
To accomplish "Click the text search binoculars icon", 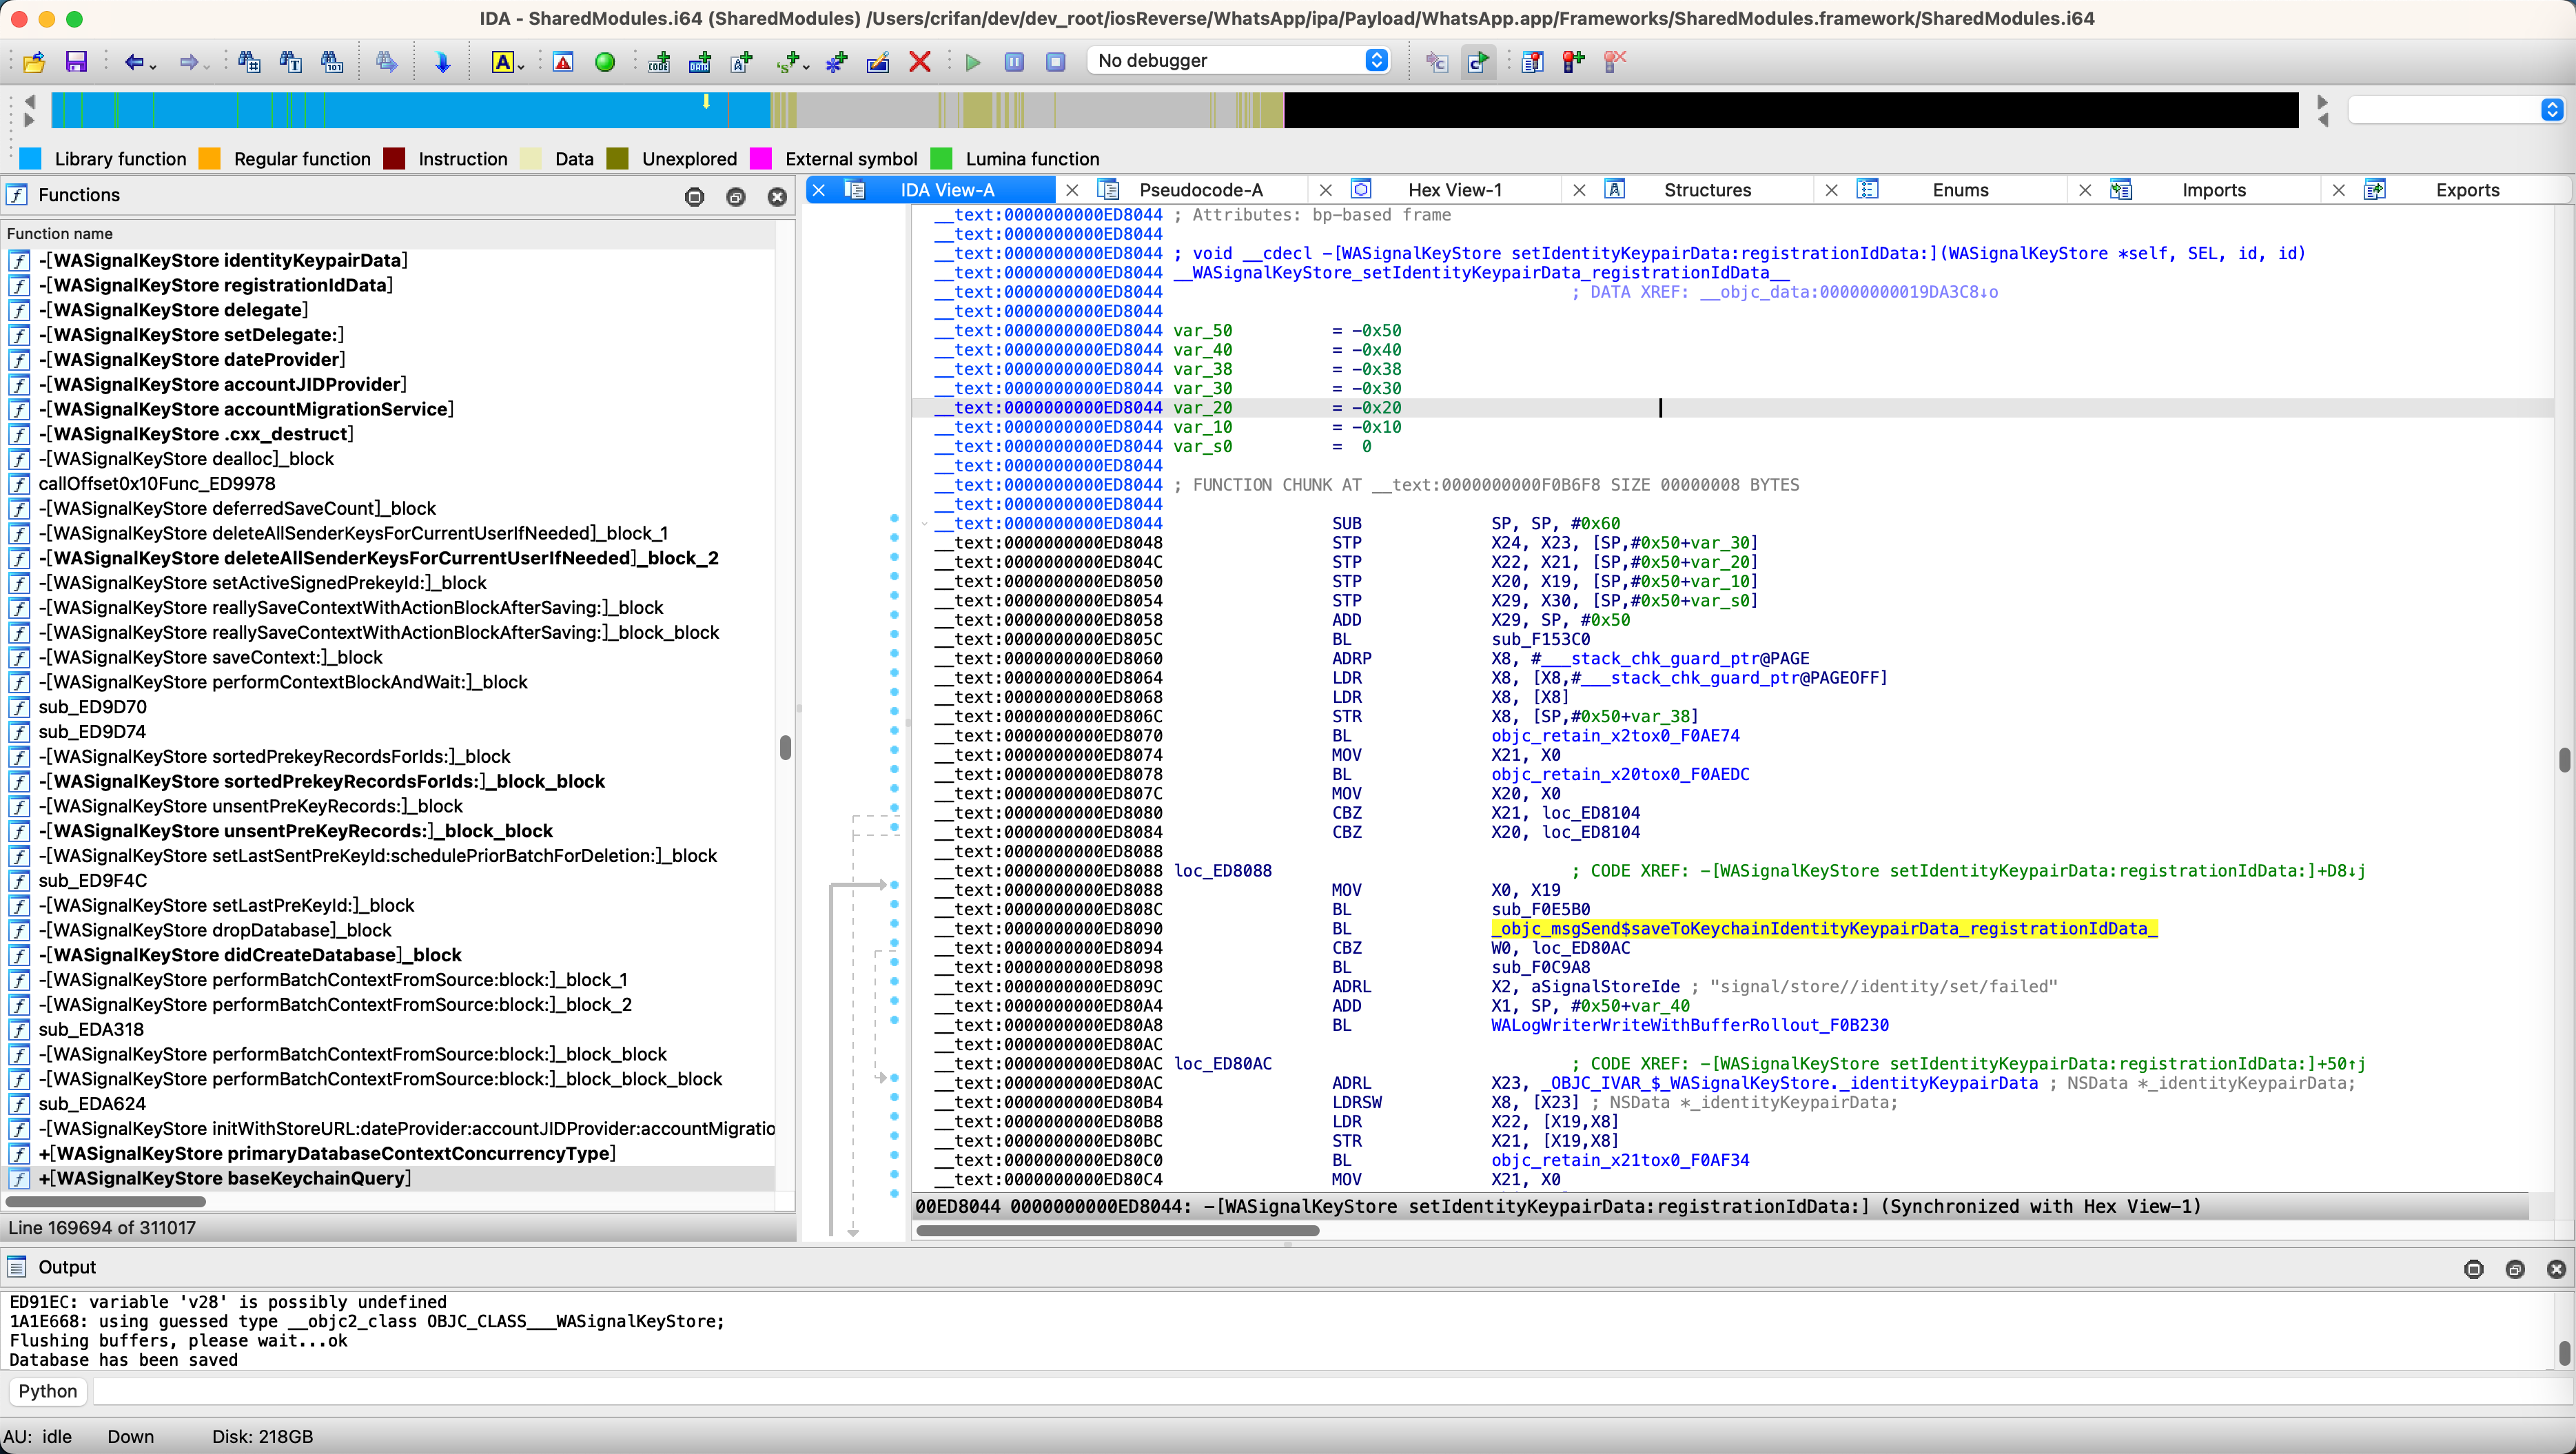I will pos(291,62).
